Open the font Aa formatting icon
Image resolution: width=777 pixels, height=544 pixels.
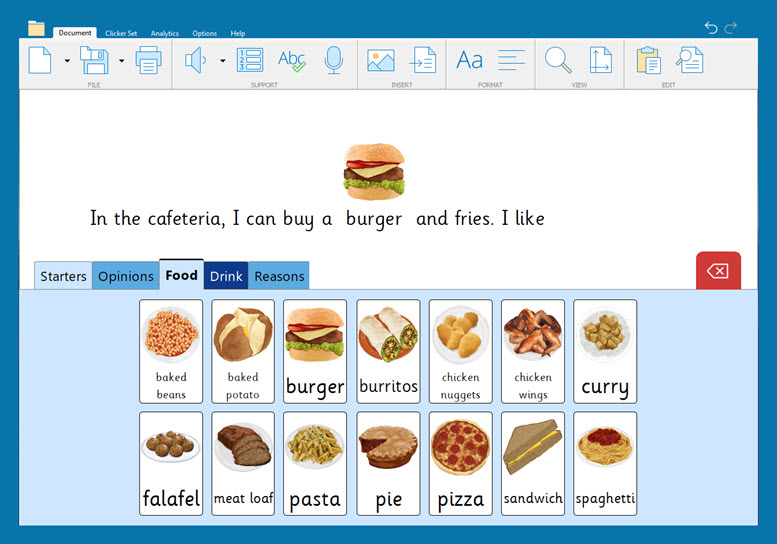pyautogui.click(x=469, y=60)
